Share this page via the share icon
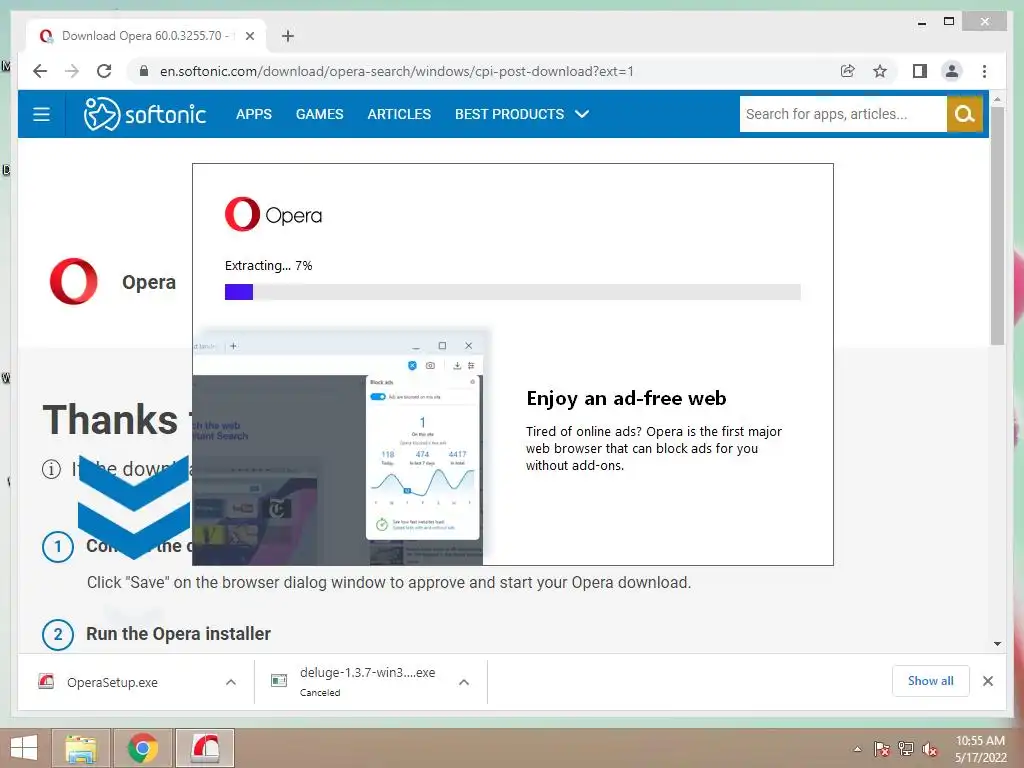The width and height of the screenshot is (1024, 768). pos(848,71)
